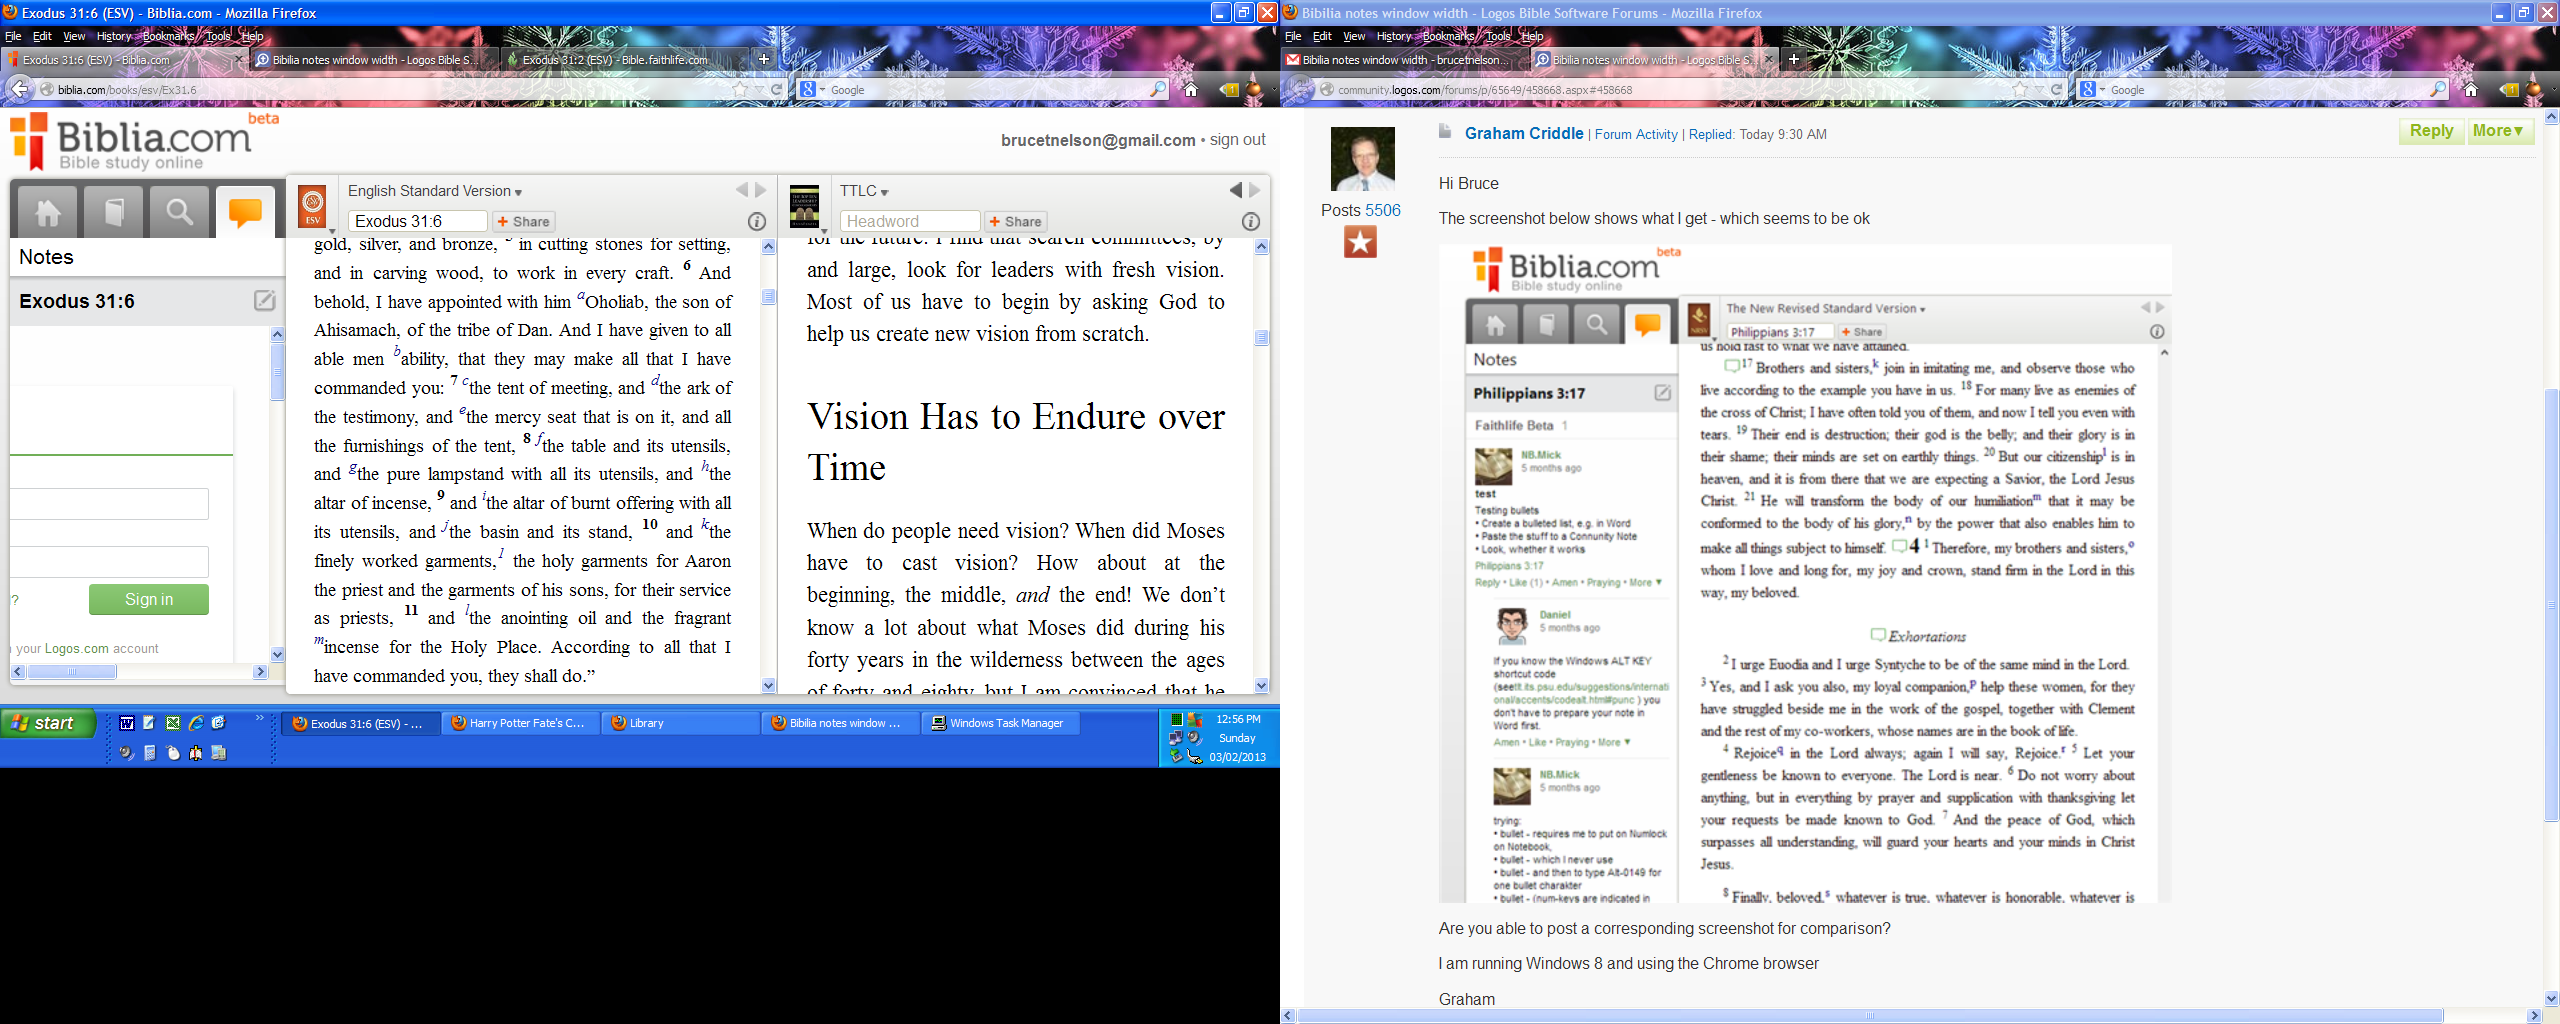The image size is (2560, 1024).
Task: Click the green Sign in button
Action: (149, 599)
